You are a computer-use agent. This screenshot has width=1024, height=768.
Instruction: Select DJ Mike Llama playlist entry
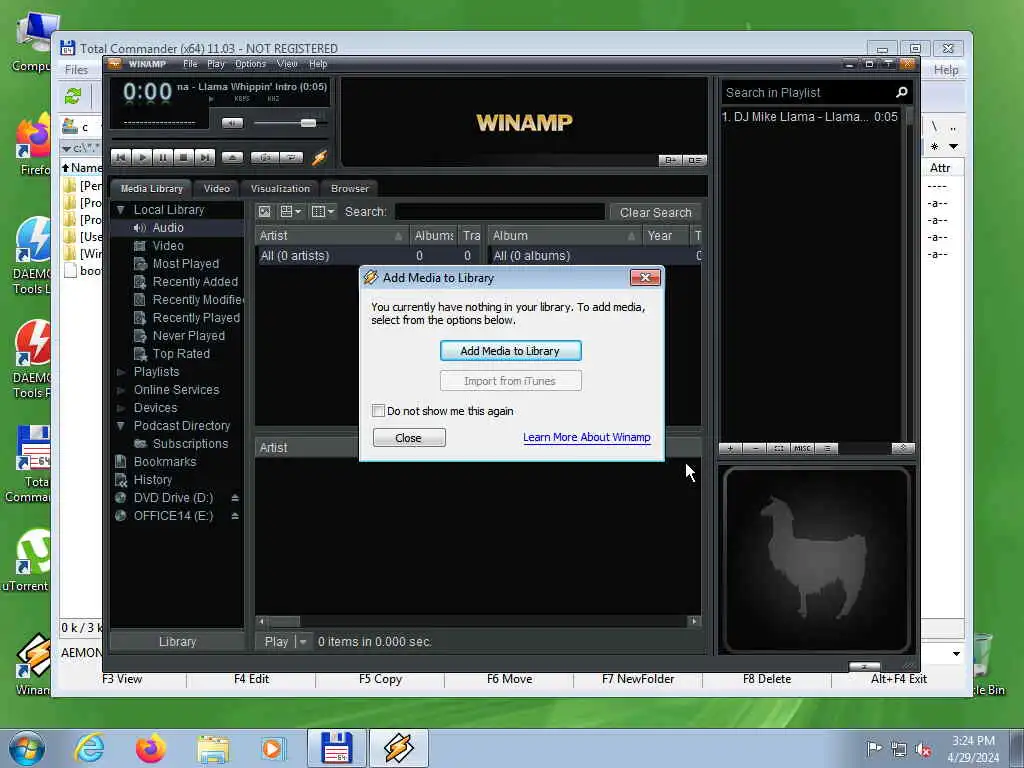coord(810,117)
